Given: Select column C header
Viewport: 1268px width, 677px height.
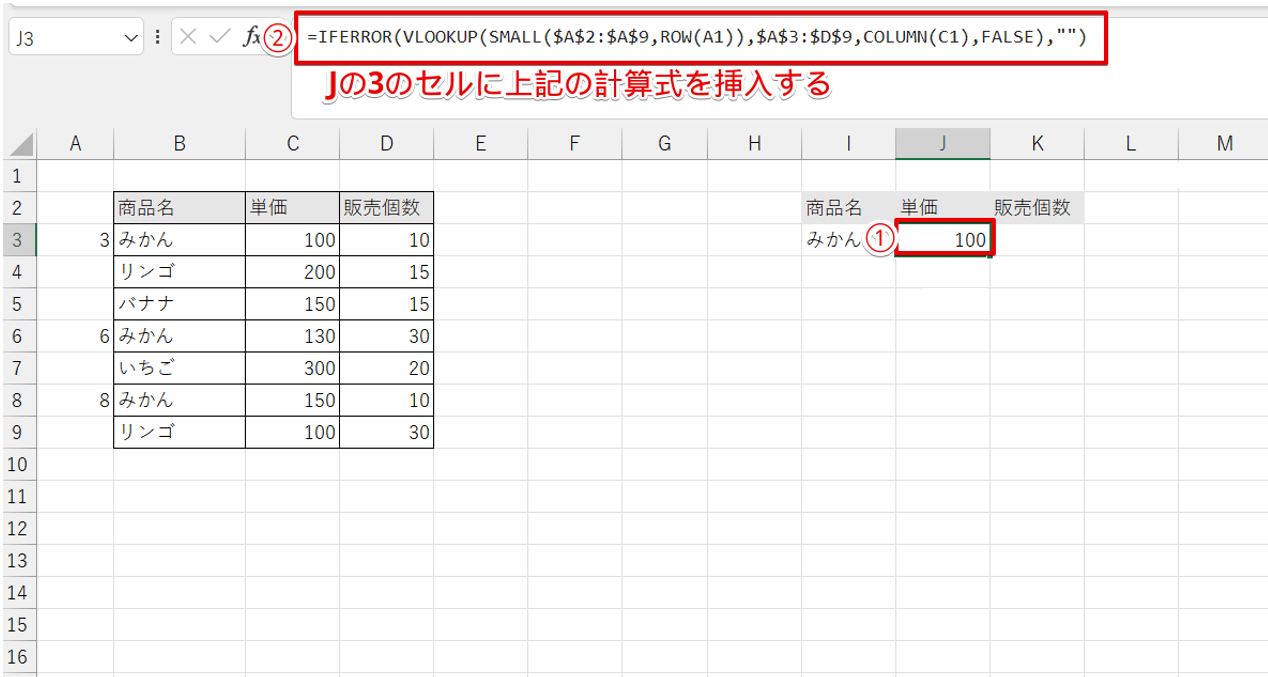Looking at the screenshot, I should [x=292, y=144].
